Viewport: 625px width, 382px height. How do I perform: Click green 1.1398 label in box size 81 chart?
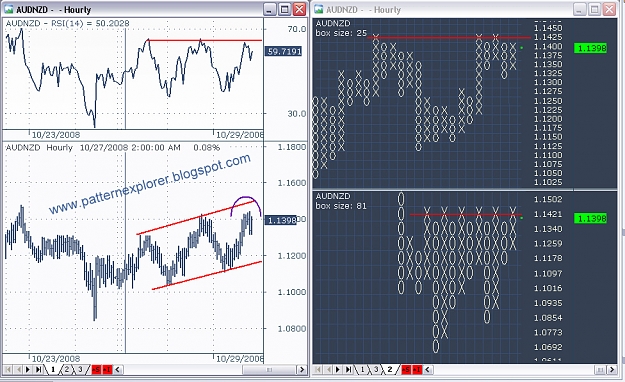coord(590,219)
